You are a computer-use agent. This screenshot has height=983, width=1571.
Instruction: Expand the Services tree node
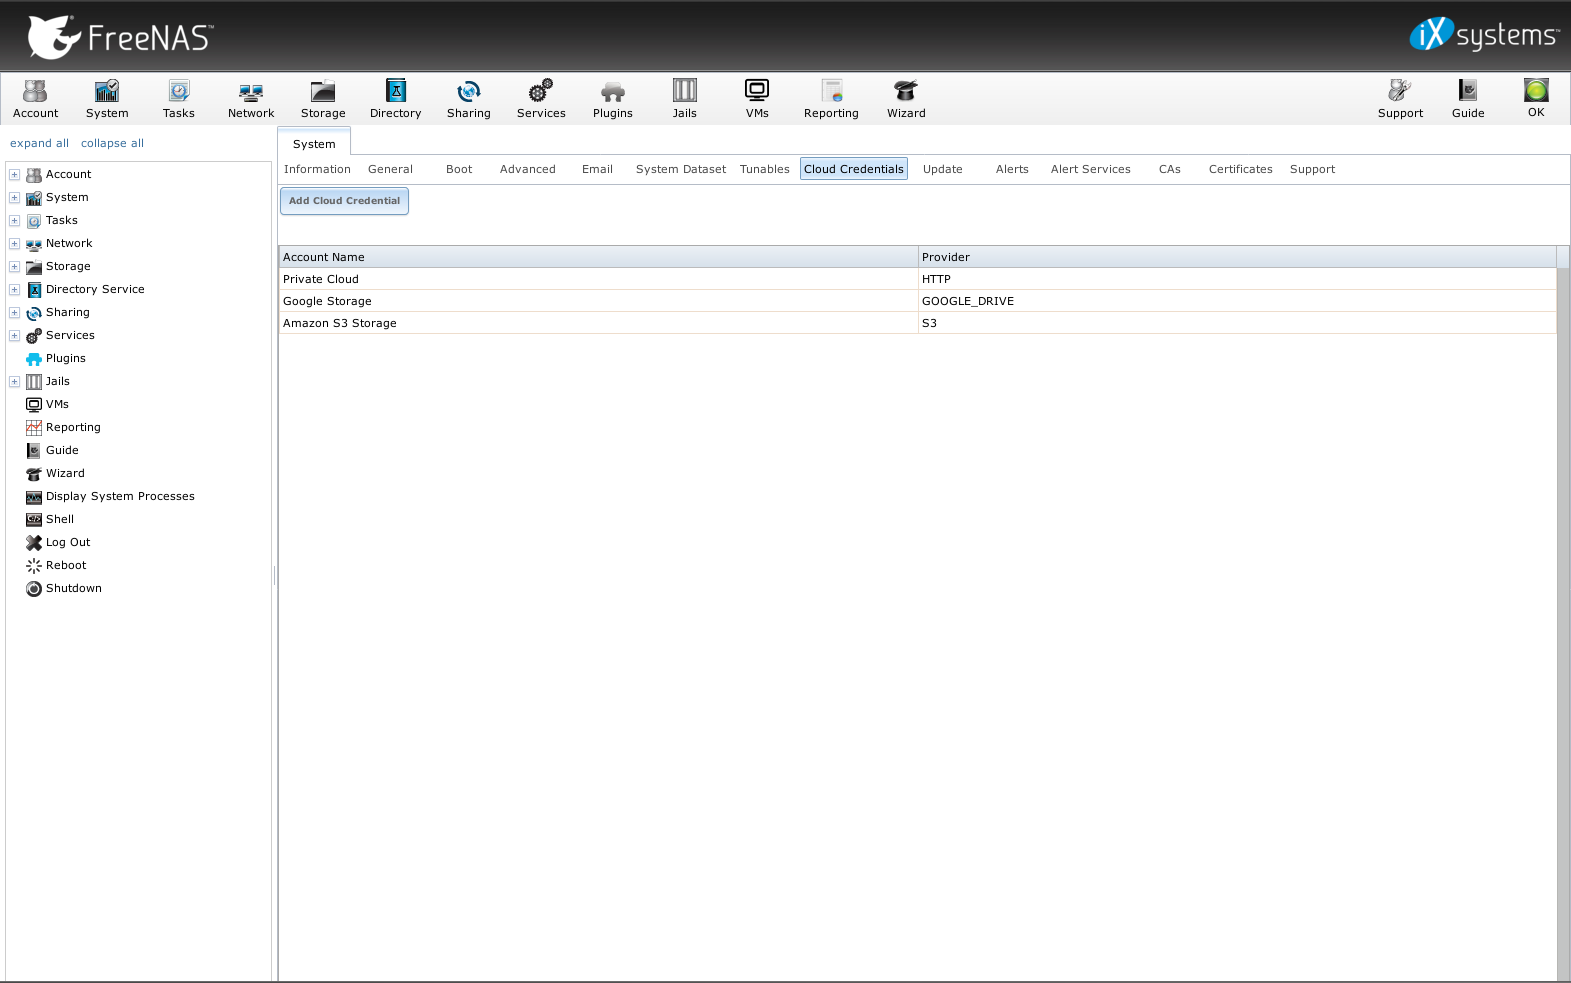coord(15,335)
